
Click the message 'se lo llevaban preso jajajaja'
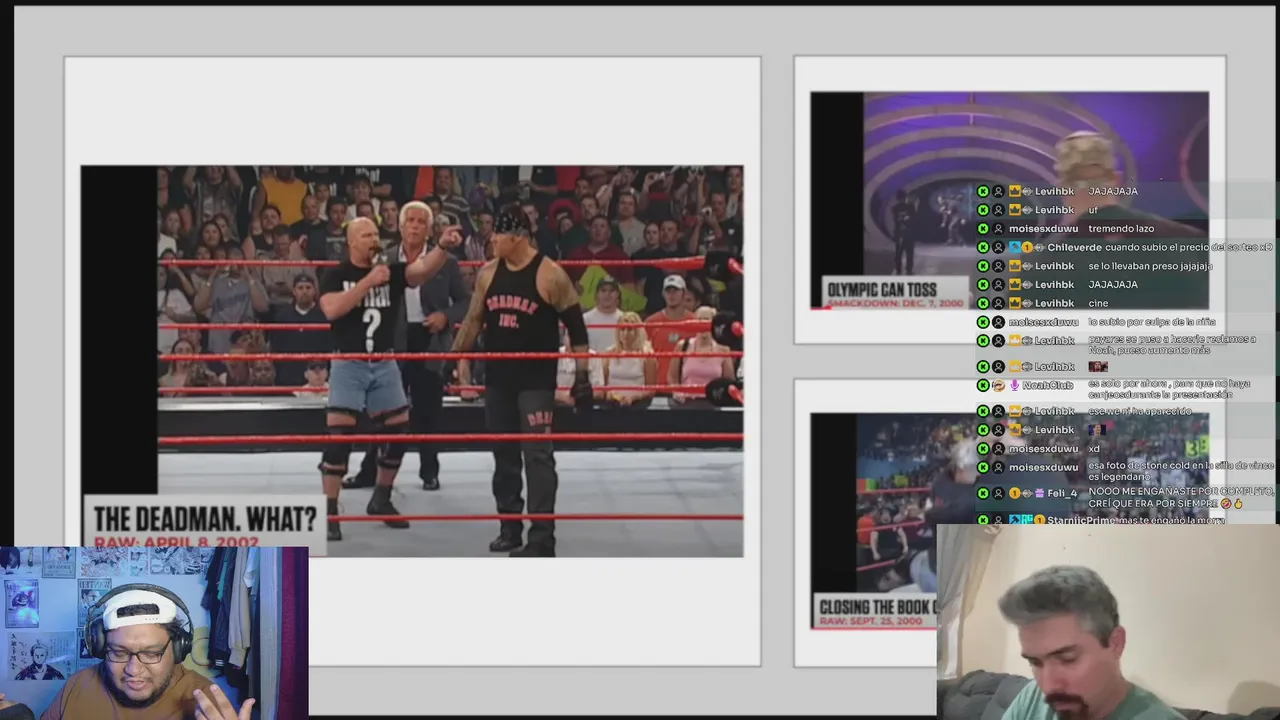tap(1150, 266)
